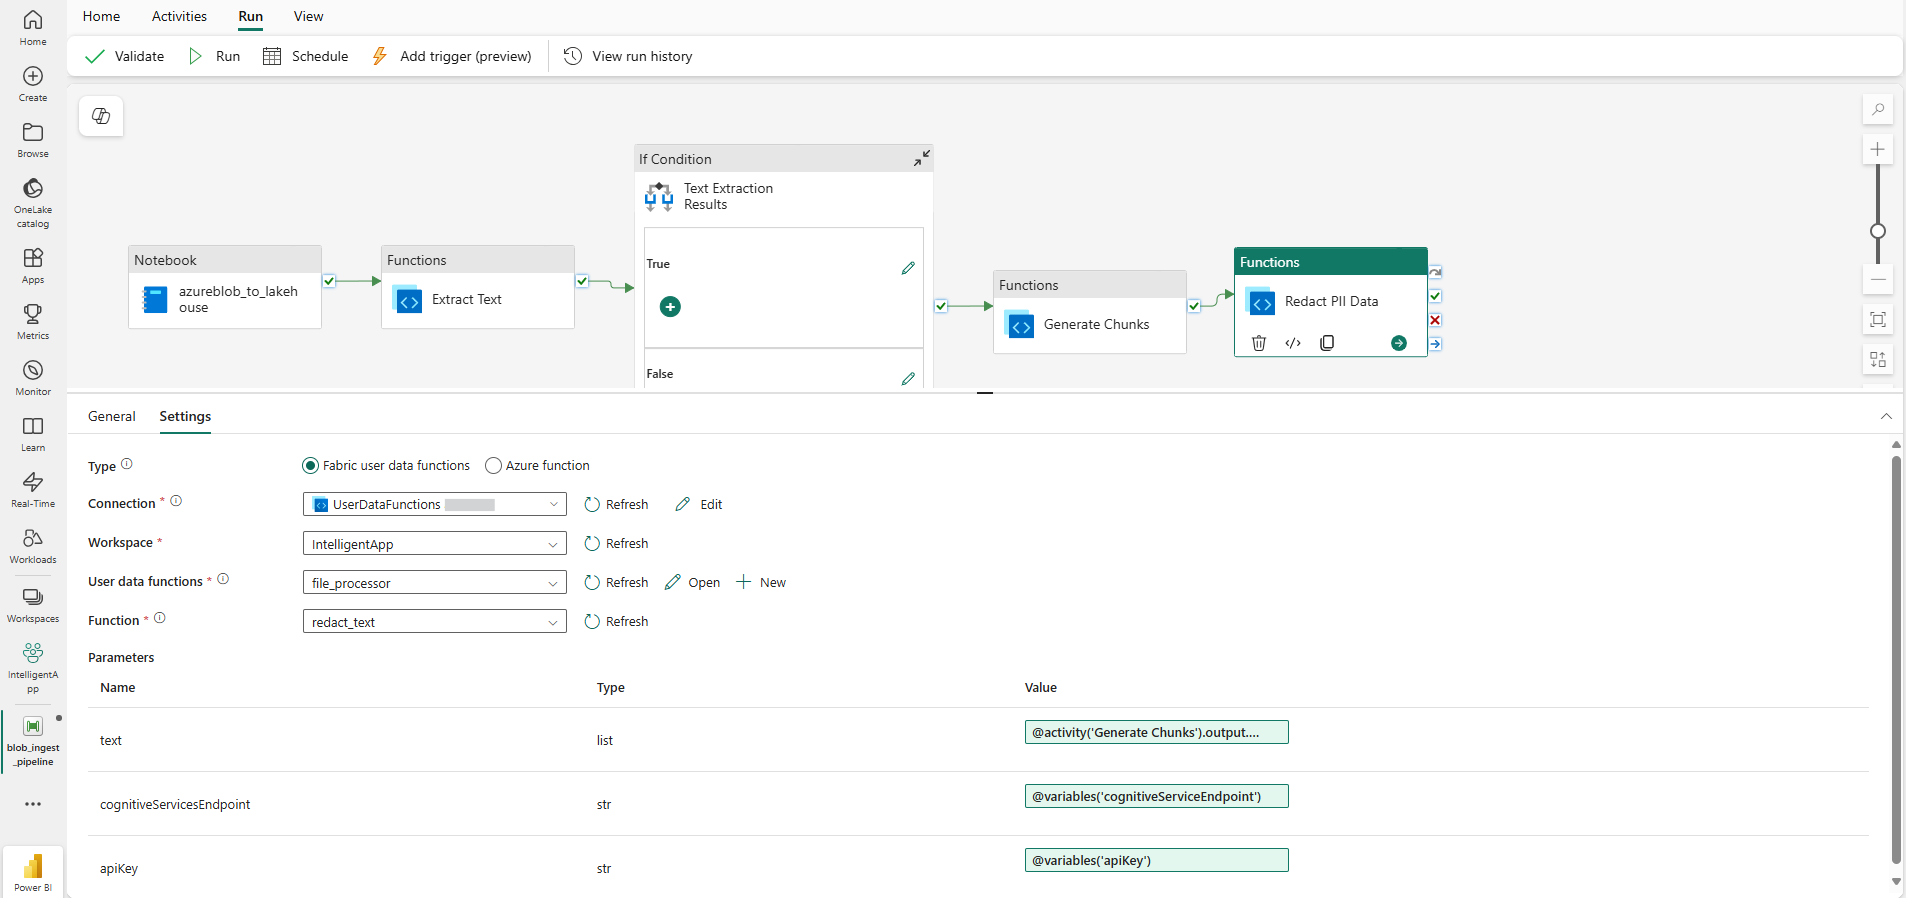Select the Azure function radio button
Image resolution: width=1906 pixels, height=898 pixels.
493,466
